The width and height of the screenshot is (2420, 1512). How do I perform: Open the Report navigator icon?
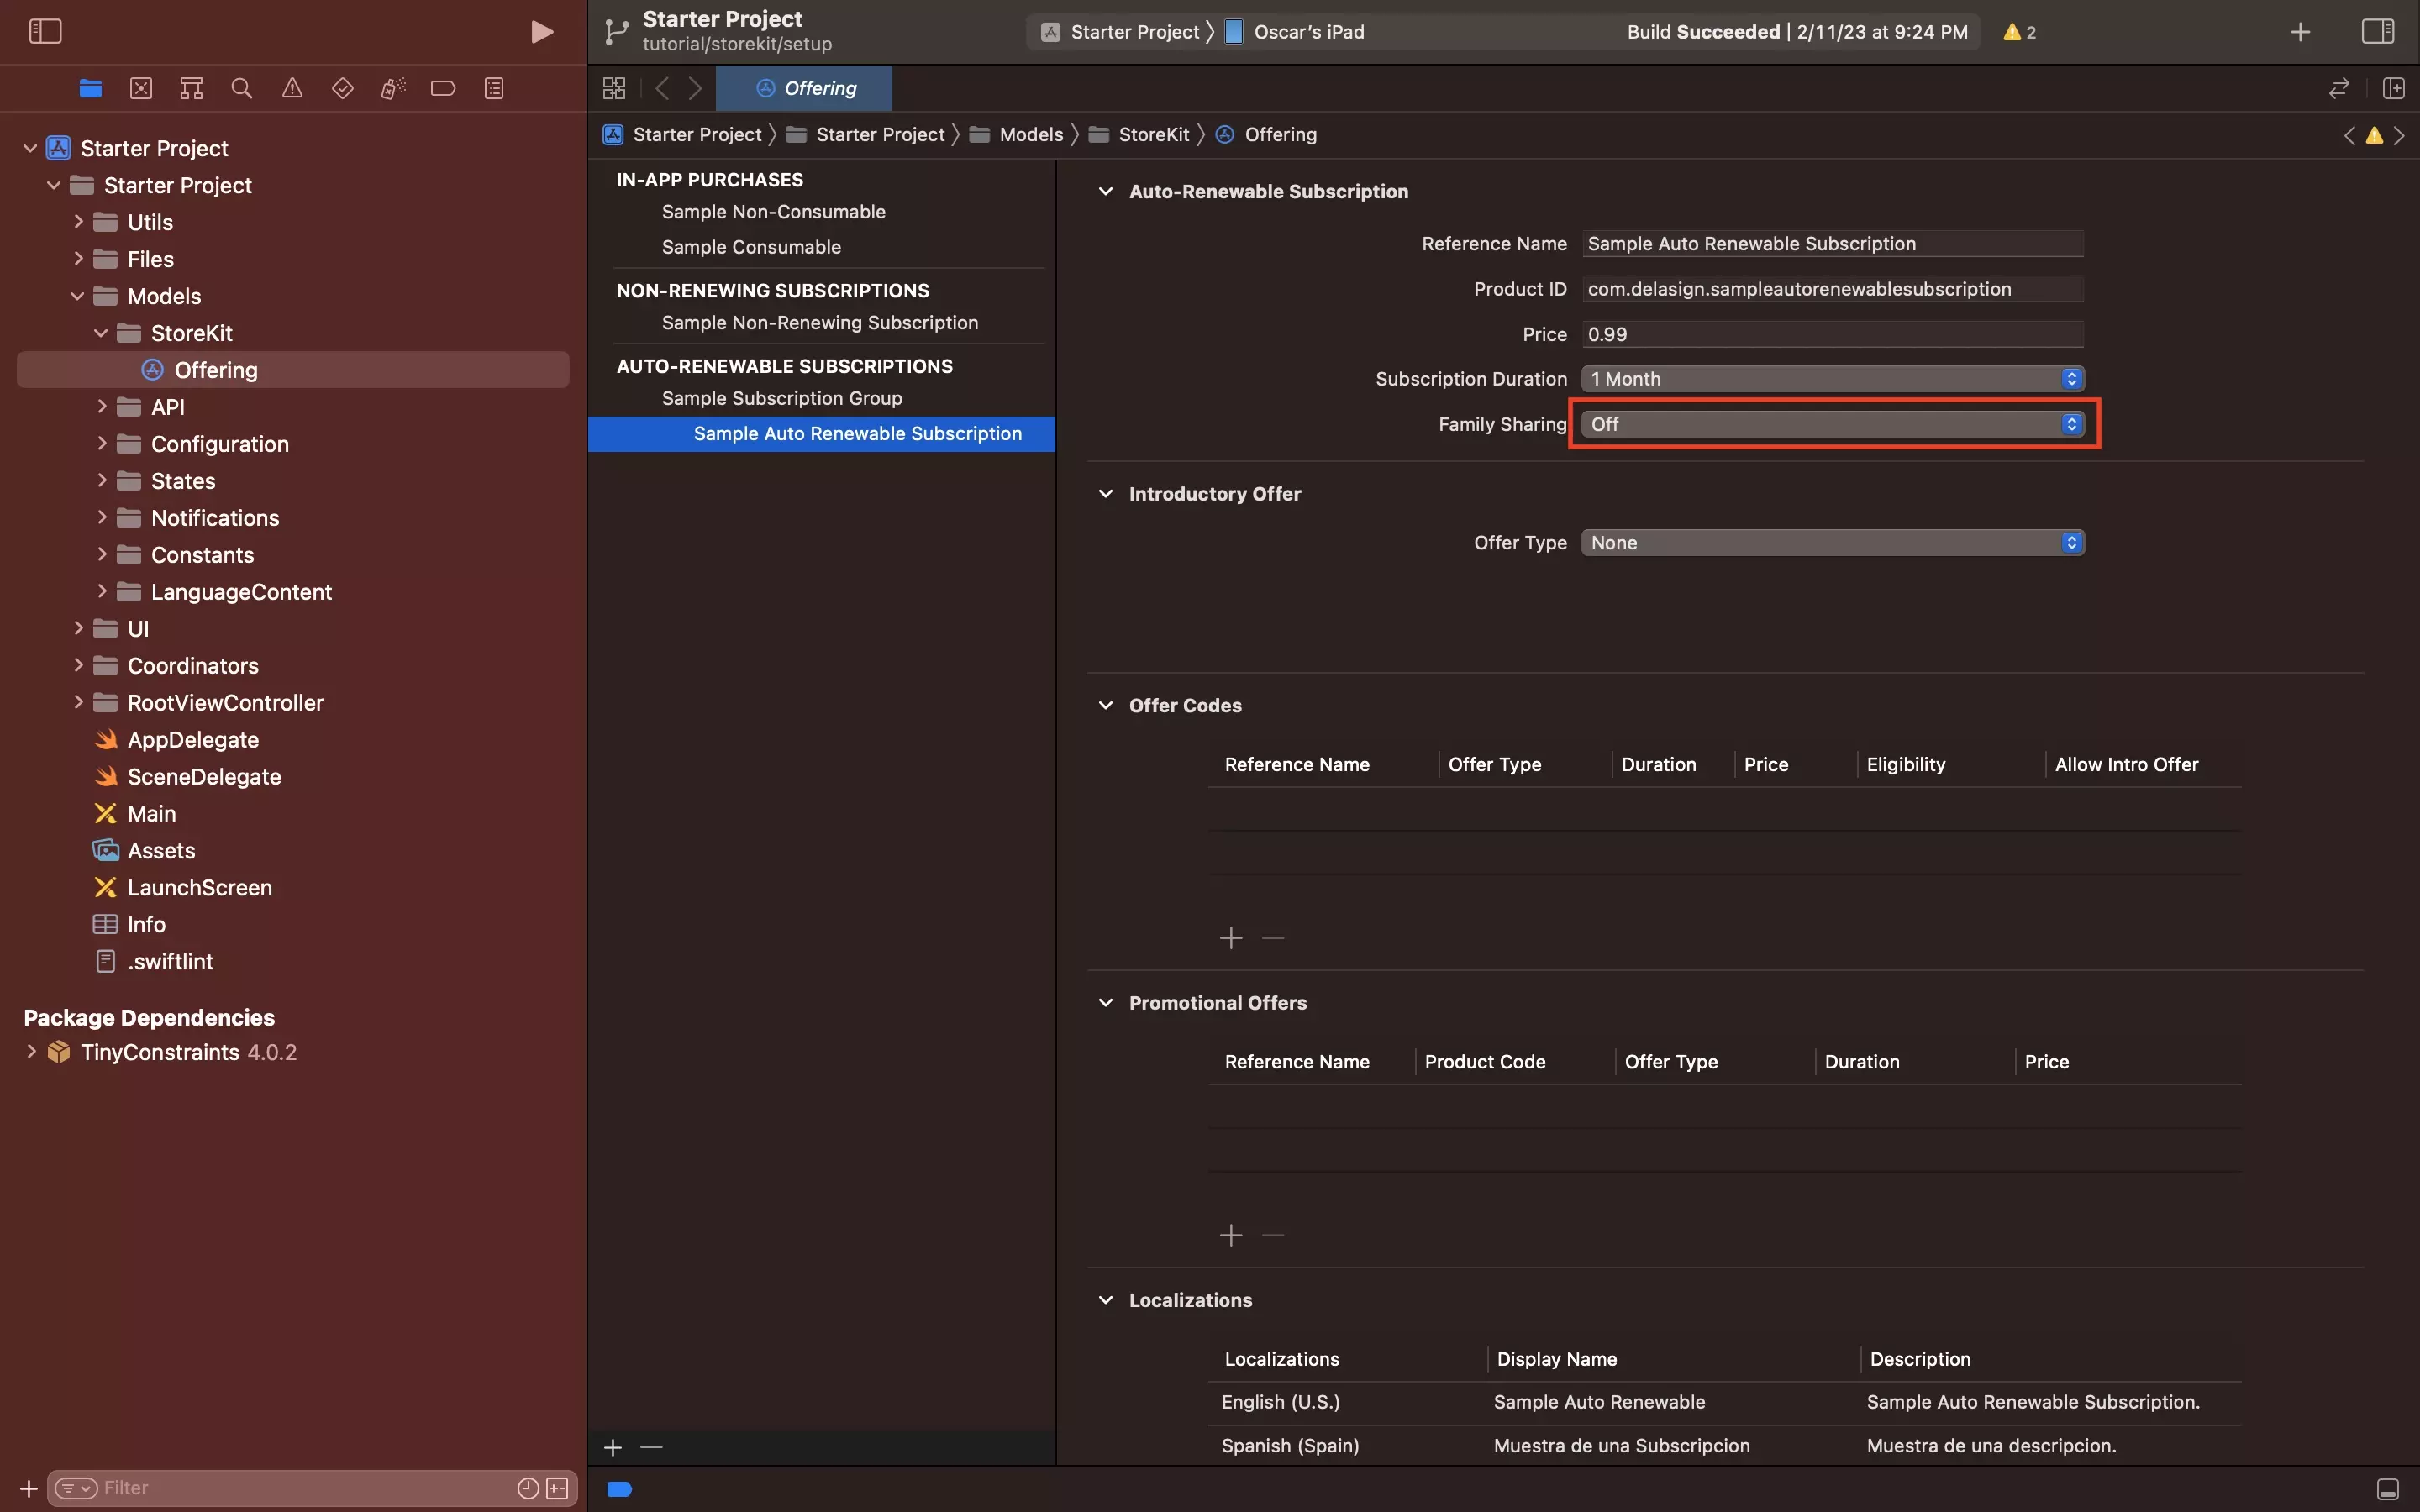(494, 88)
